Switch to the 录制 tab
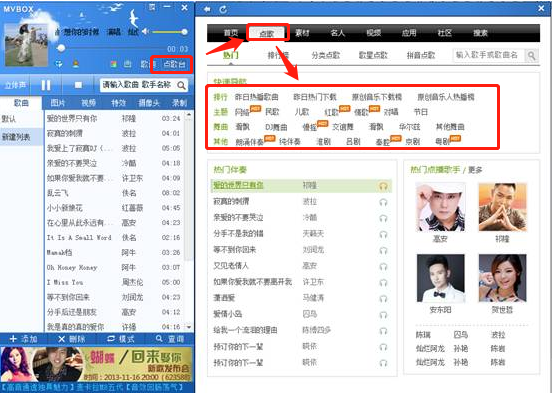The image size is (553, 395). [179, 103]
